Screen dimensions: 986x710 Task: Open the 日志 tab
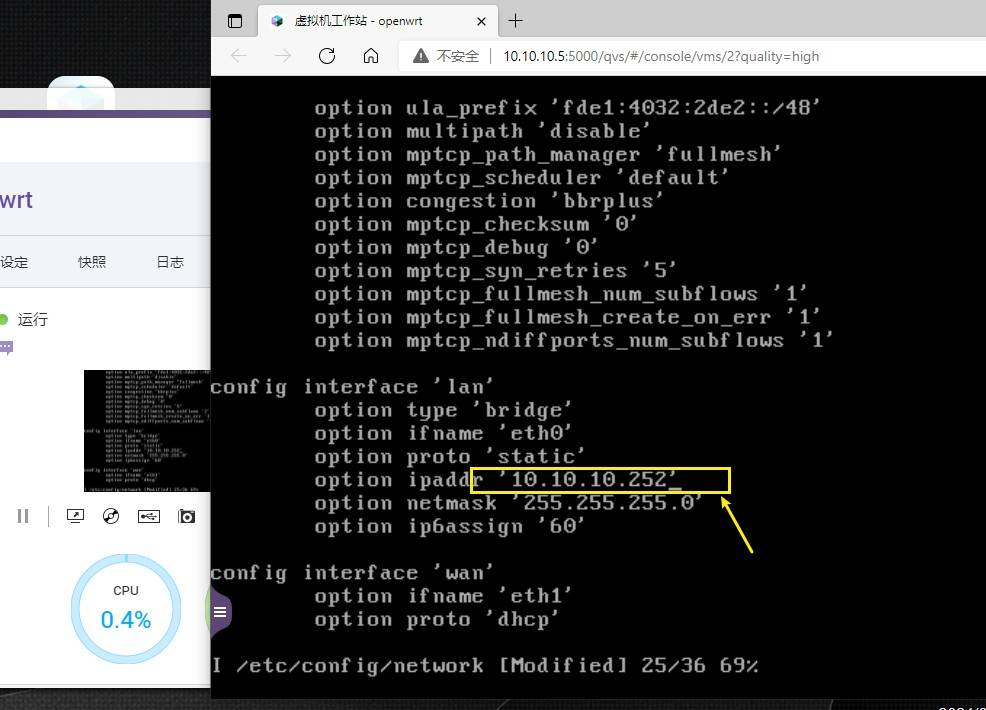[x=170, y=262]
